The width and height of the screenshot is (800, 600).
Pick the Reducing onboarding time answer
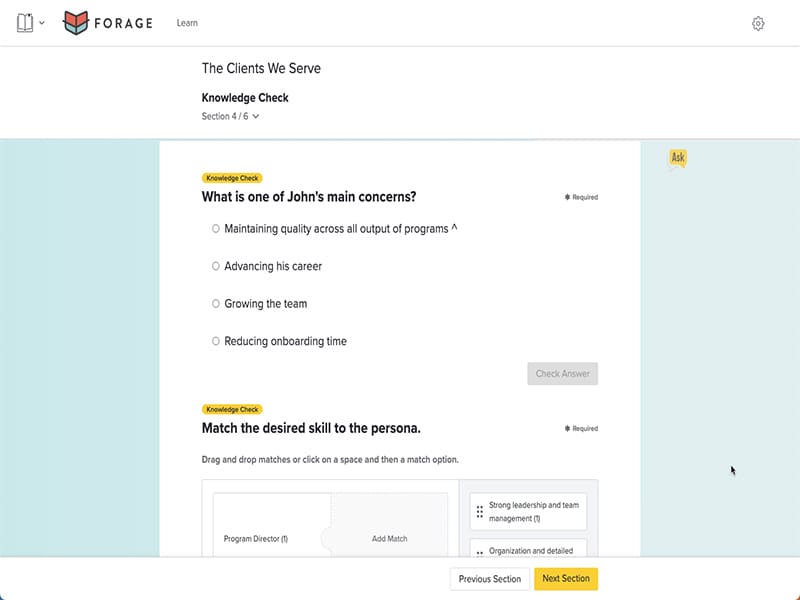tap(216, 342)
